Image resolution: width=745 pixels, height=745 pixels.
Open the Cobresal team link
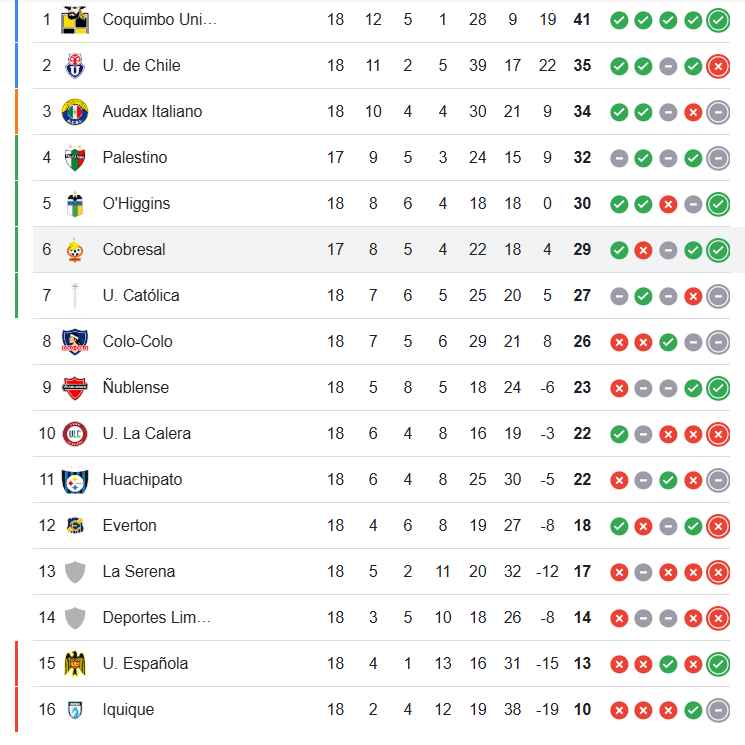[134, 250]
